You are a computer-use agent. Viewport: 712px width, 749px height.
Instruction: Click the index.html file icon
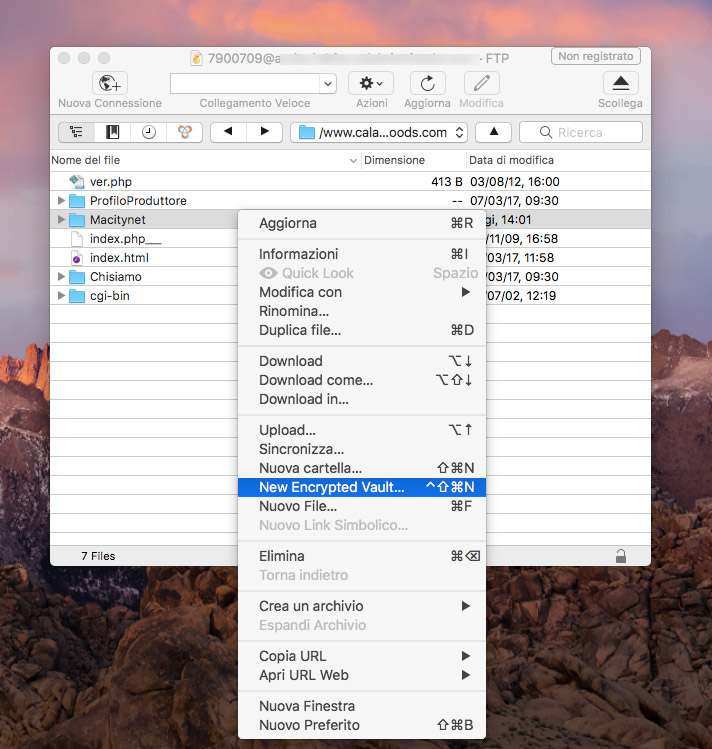click(76, 258)
